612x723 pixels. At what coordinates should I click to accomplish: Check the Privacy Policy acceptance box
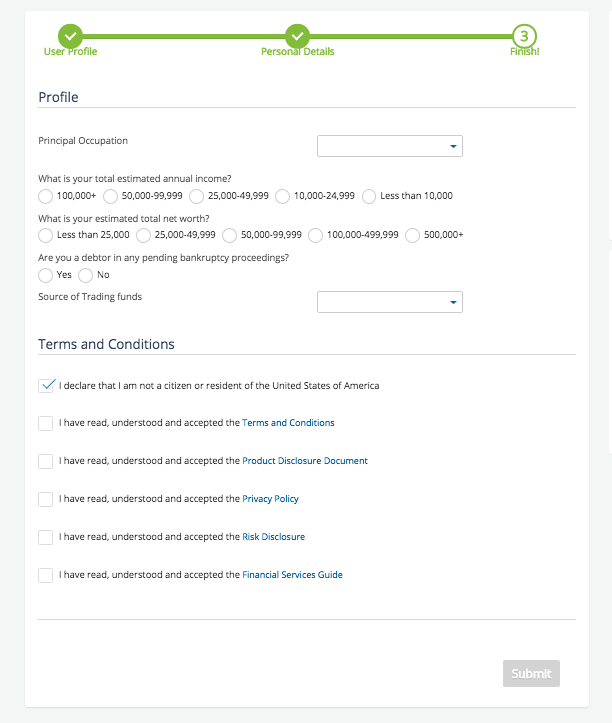[x=46, y=499]
